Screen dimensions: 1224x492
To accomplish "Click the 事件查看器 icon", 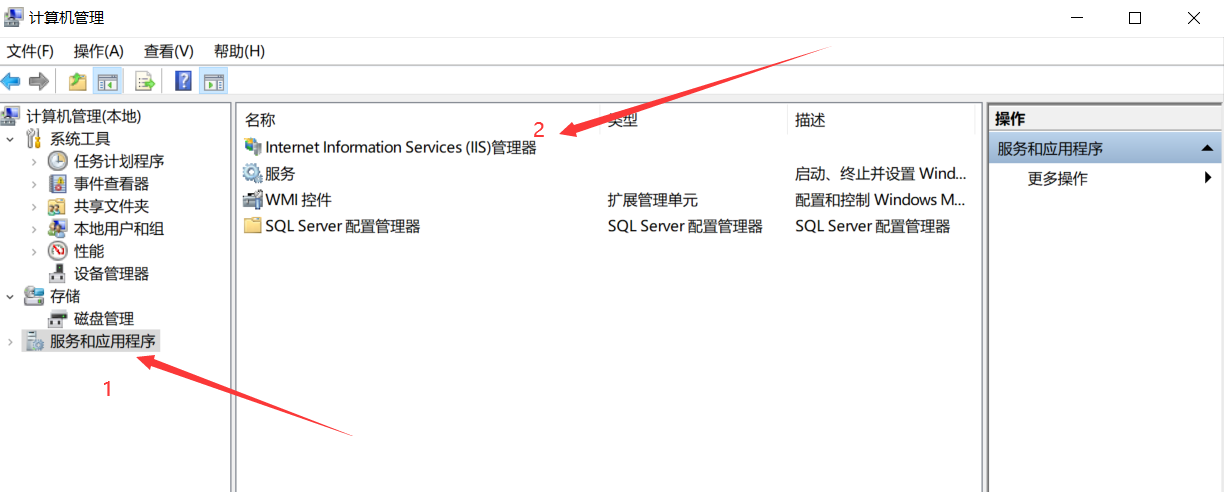I will pos(58,183).
